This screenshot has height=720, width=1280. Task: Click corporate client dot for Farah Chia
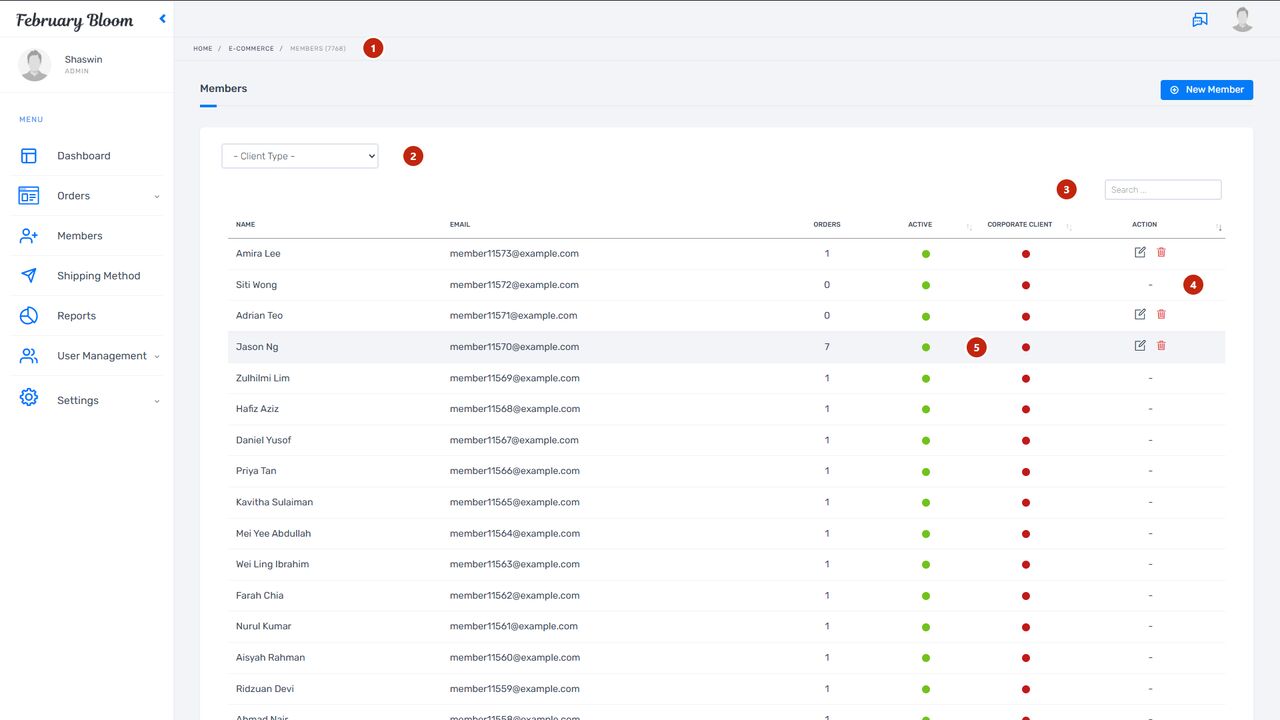(x=1026, y=595)
